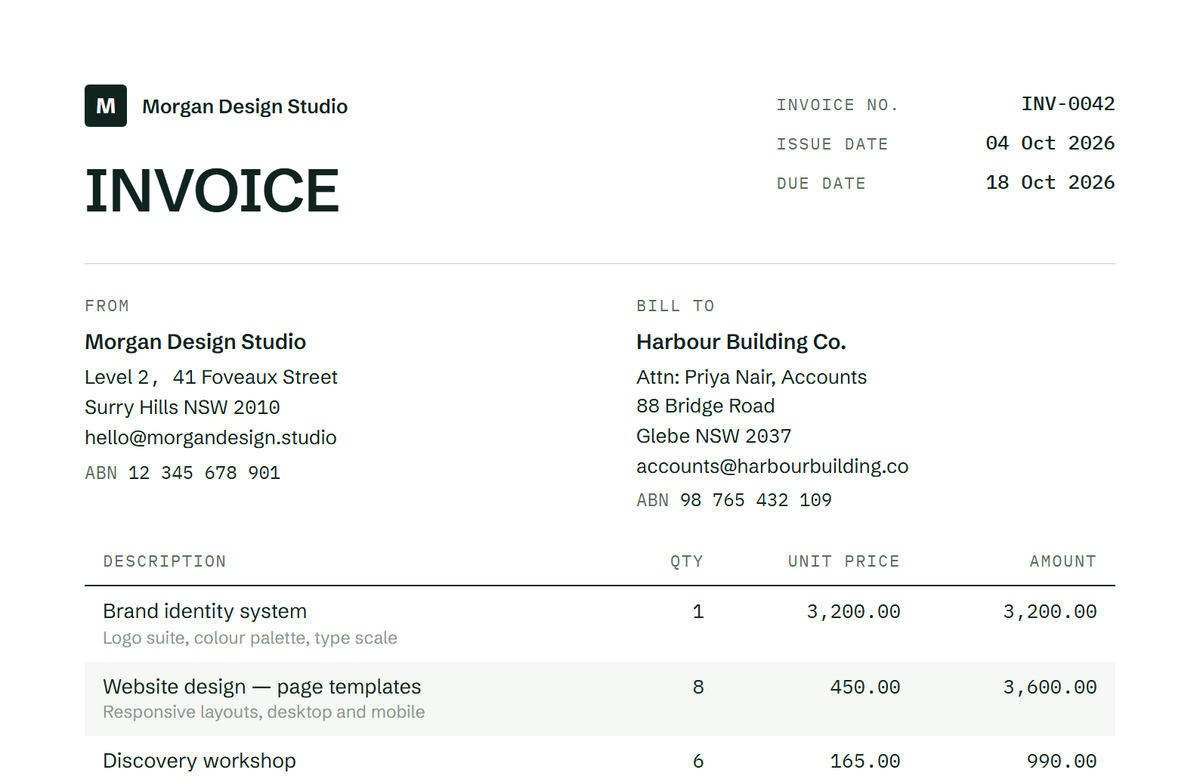The image size is (1200, 780).
Task: Select 'Website design — page templates' line item
Action: point(262,687)
